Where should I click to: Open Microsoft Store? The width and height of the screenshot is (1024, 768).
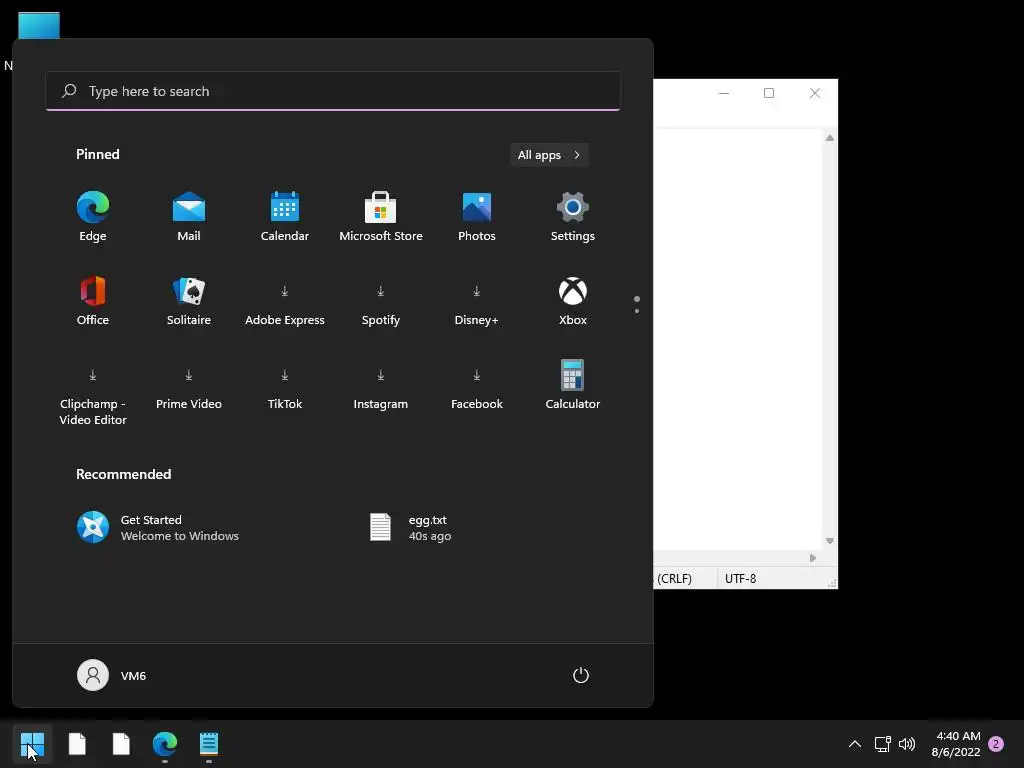(381, 217)
